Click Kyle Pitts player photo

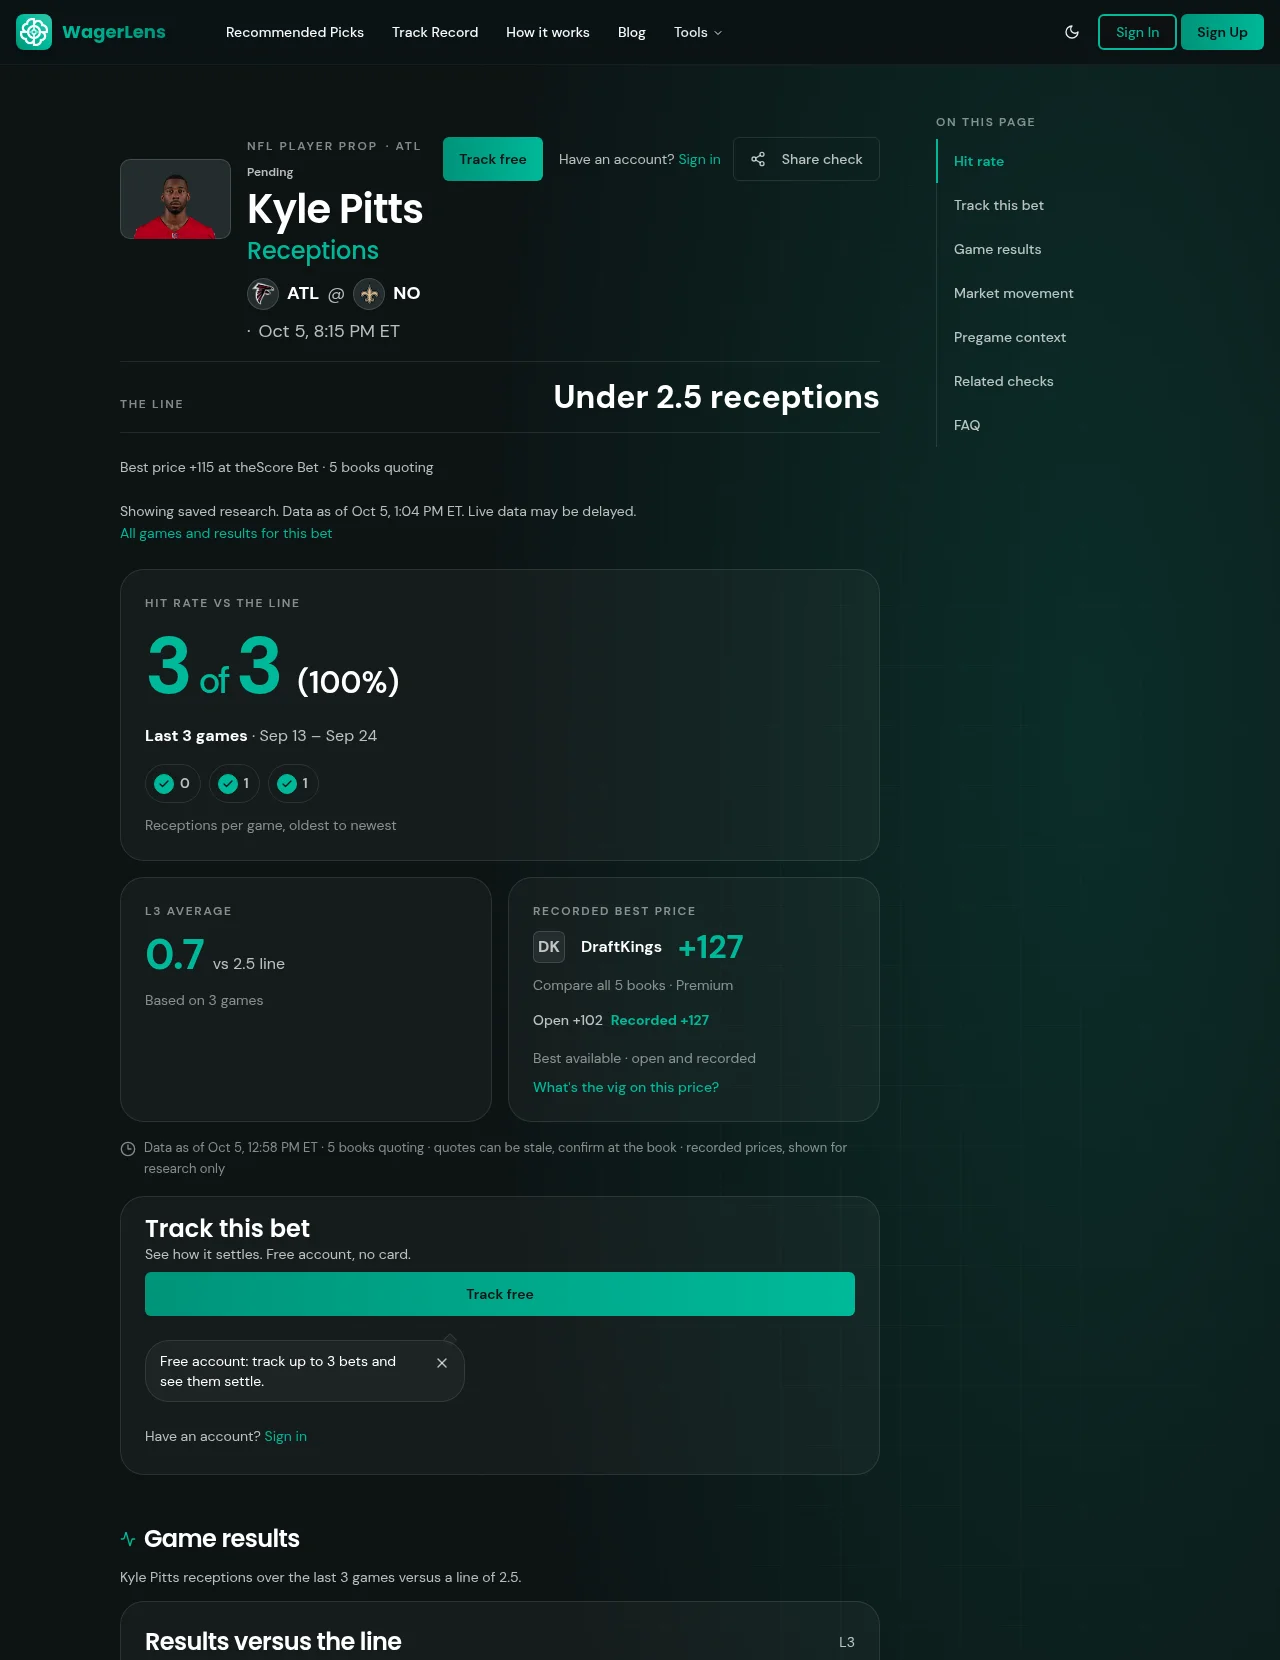175,199
